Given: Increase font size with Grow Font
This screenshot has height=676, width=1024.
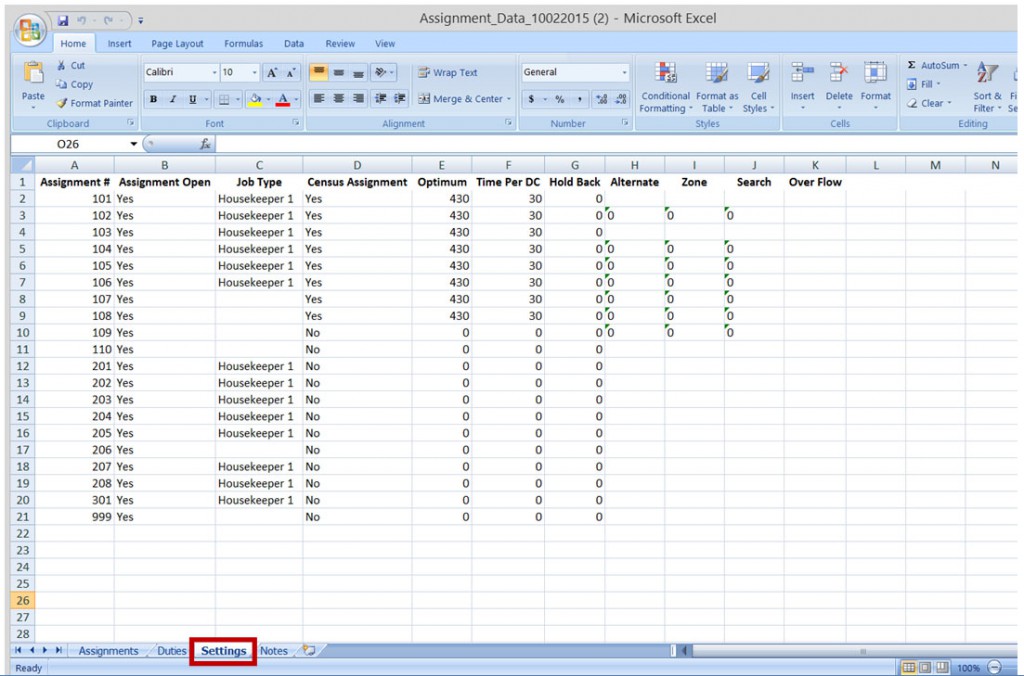Looking at the screenshot, I should (272, 72).
